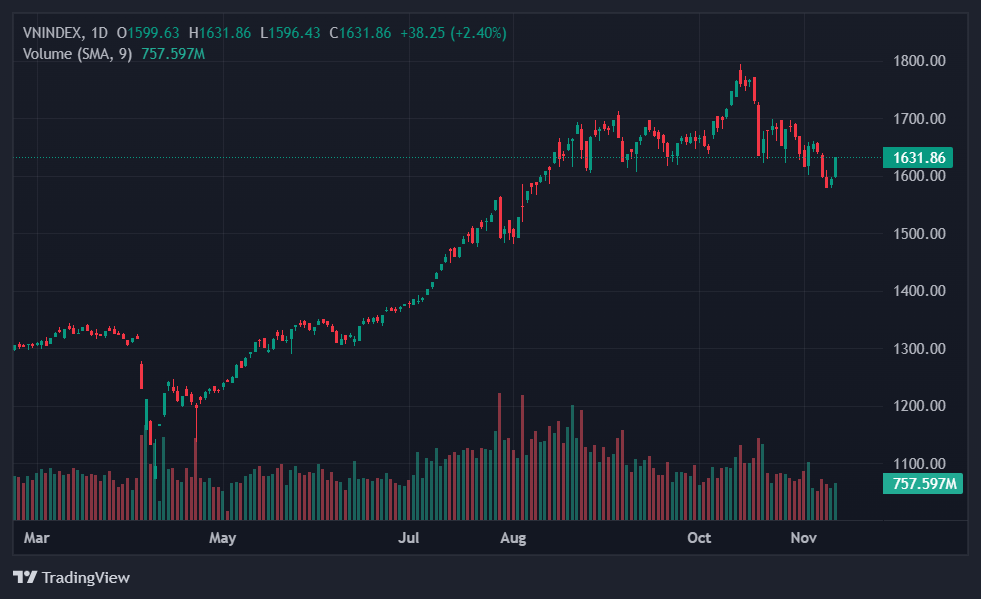Viewport: 981px width, 599px height.
Task: Select the green 1631.86 price label on axis
Action: point(918,157)
